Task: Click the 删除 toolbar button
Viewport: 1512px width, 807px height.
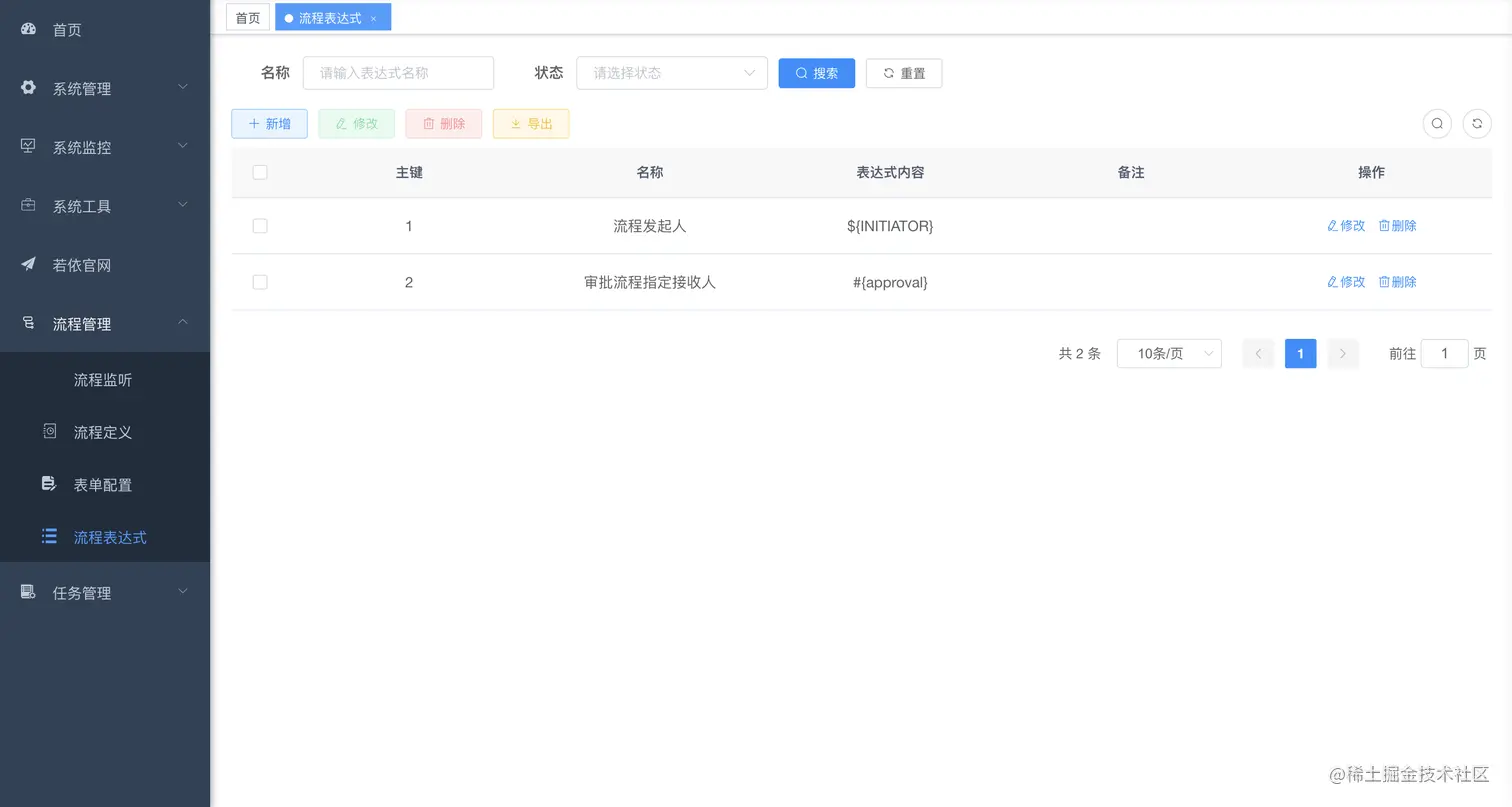Action: [x=444, y=124]
